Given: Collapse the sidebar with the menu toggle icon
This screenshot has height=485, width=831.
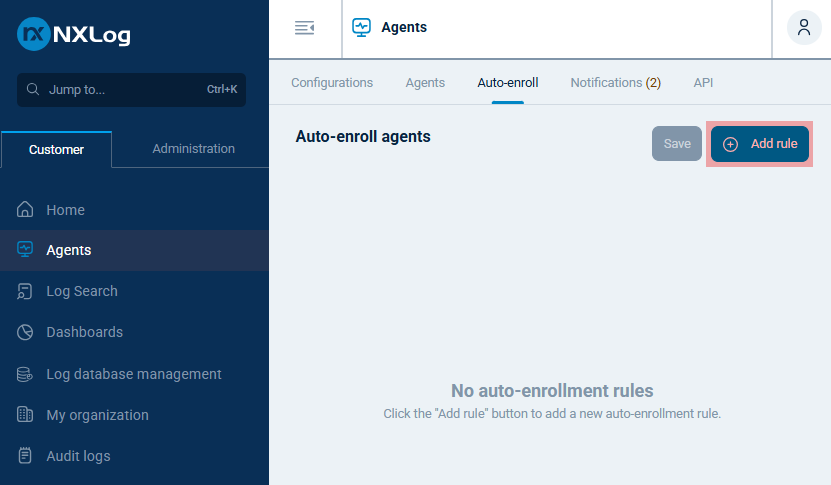Looking at the screenshot, I should coord(305,28).
